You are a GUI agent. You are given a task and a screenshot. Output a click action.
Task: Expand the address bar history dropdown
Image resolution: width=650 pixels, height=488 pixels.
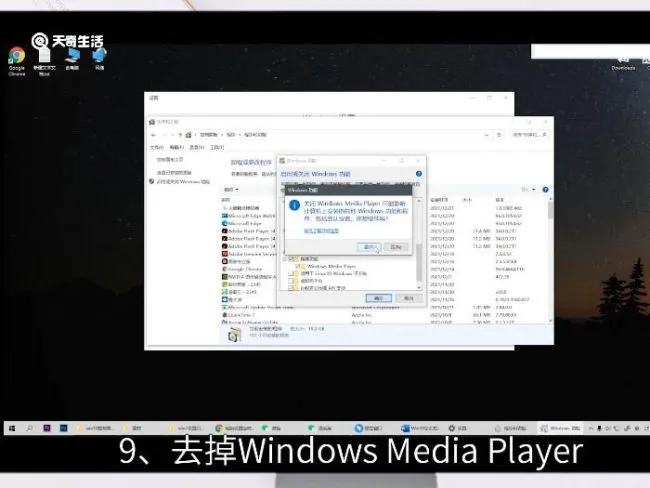click(486, 135)
